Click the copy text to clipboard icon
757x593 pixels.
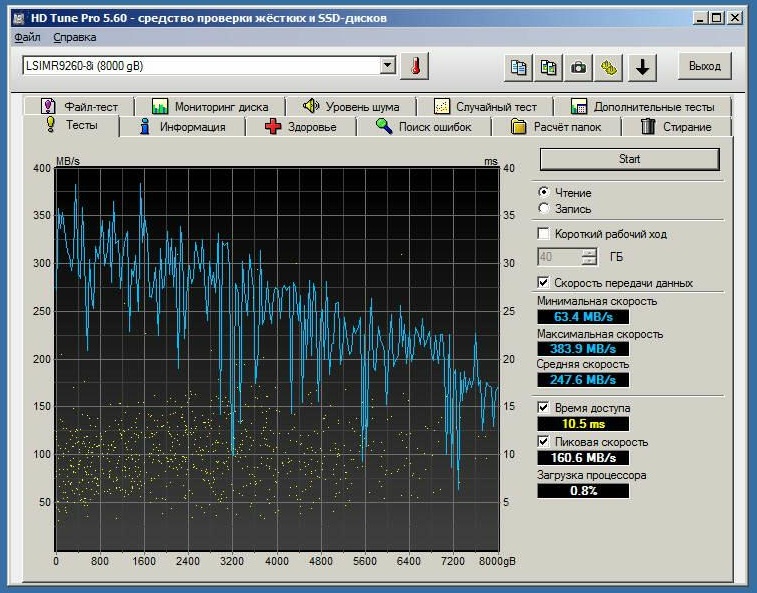click(518, 67)
